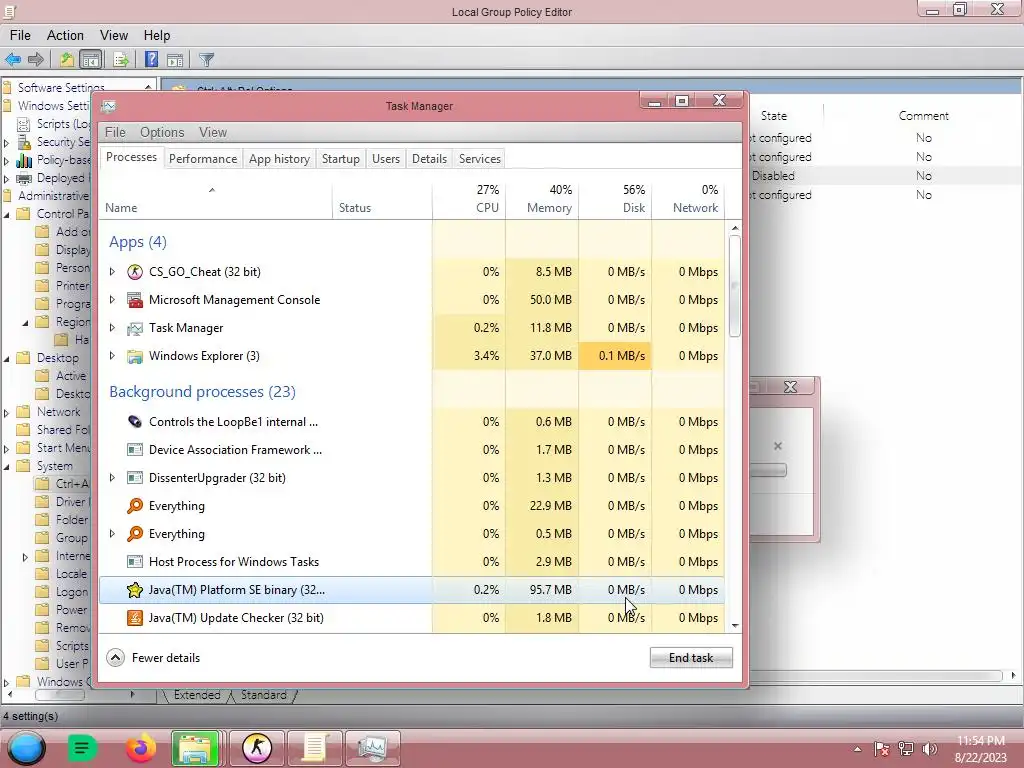Click Host Process for Windows Tasks row
This screenshot has width=1024, height=768.
(x=411, y=562)
